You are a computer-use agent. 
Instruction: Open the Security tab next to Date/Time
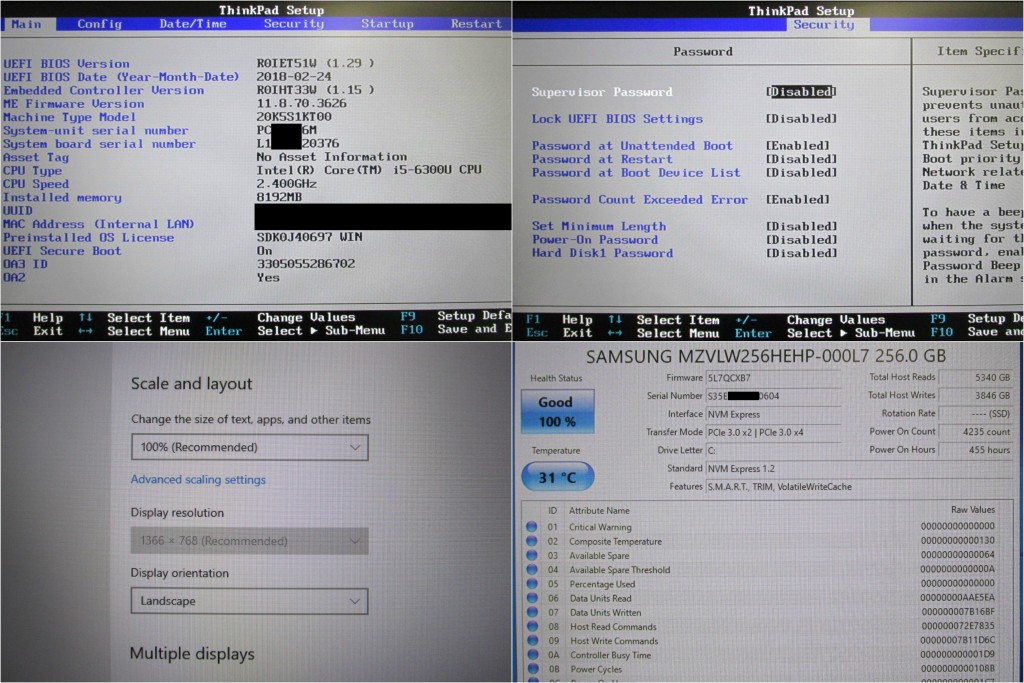click(x=294, y=24)
